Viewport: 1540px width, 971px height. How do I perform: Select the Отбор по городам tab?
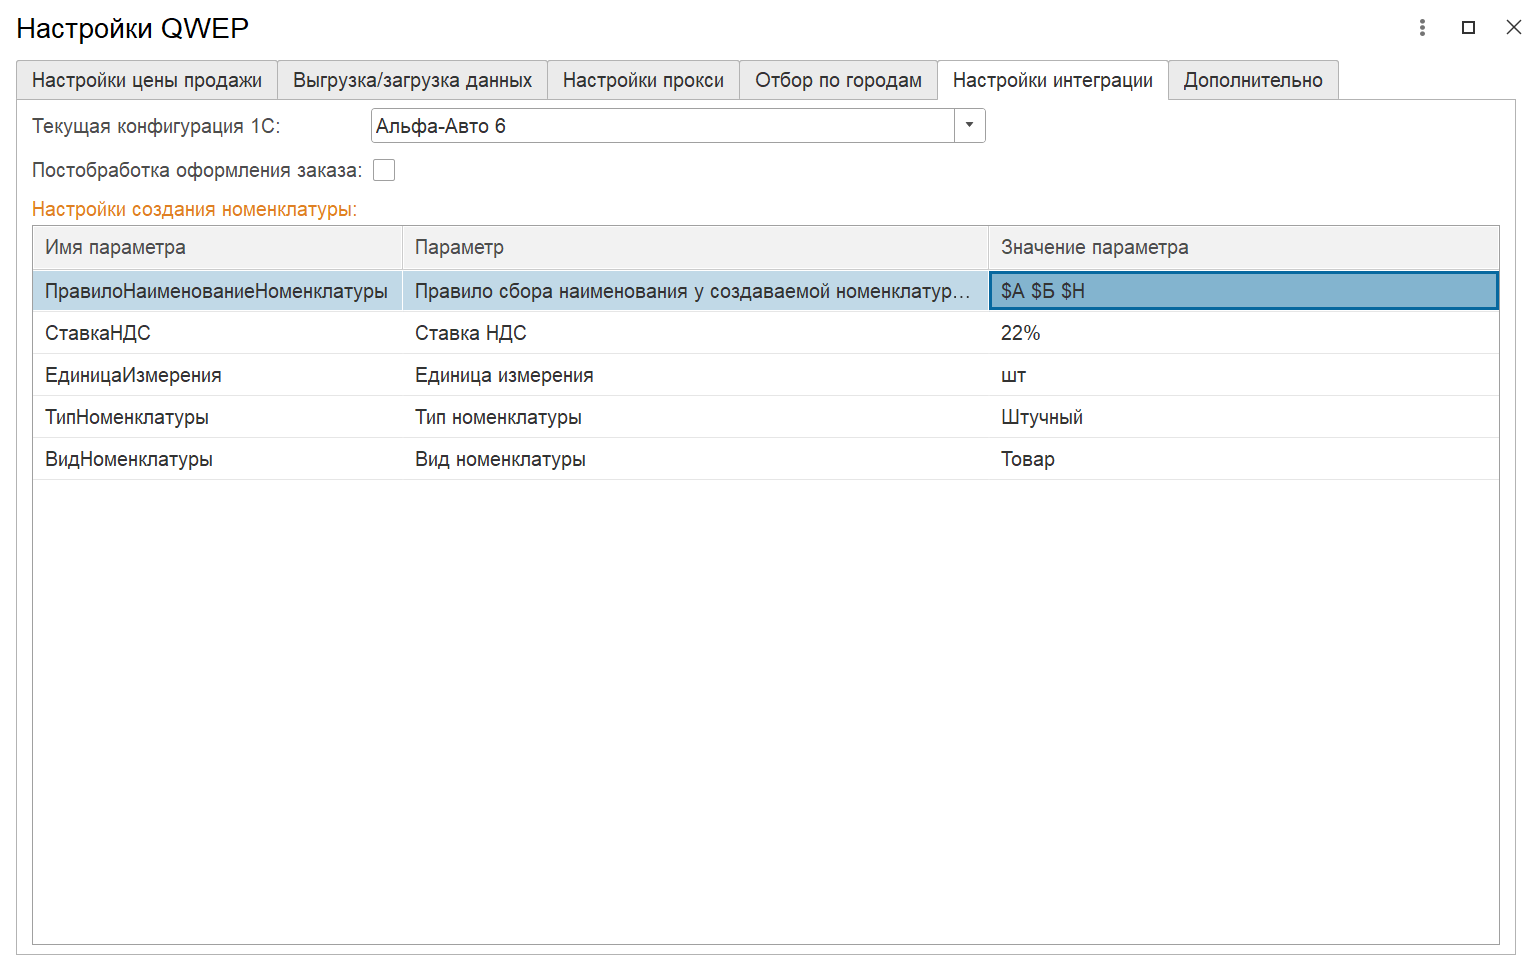(x=838, y=81)
